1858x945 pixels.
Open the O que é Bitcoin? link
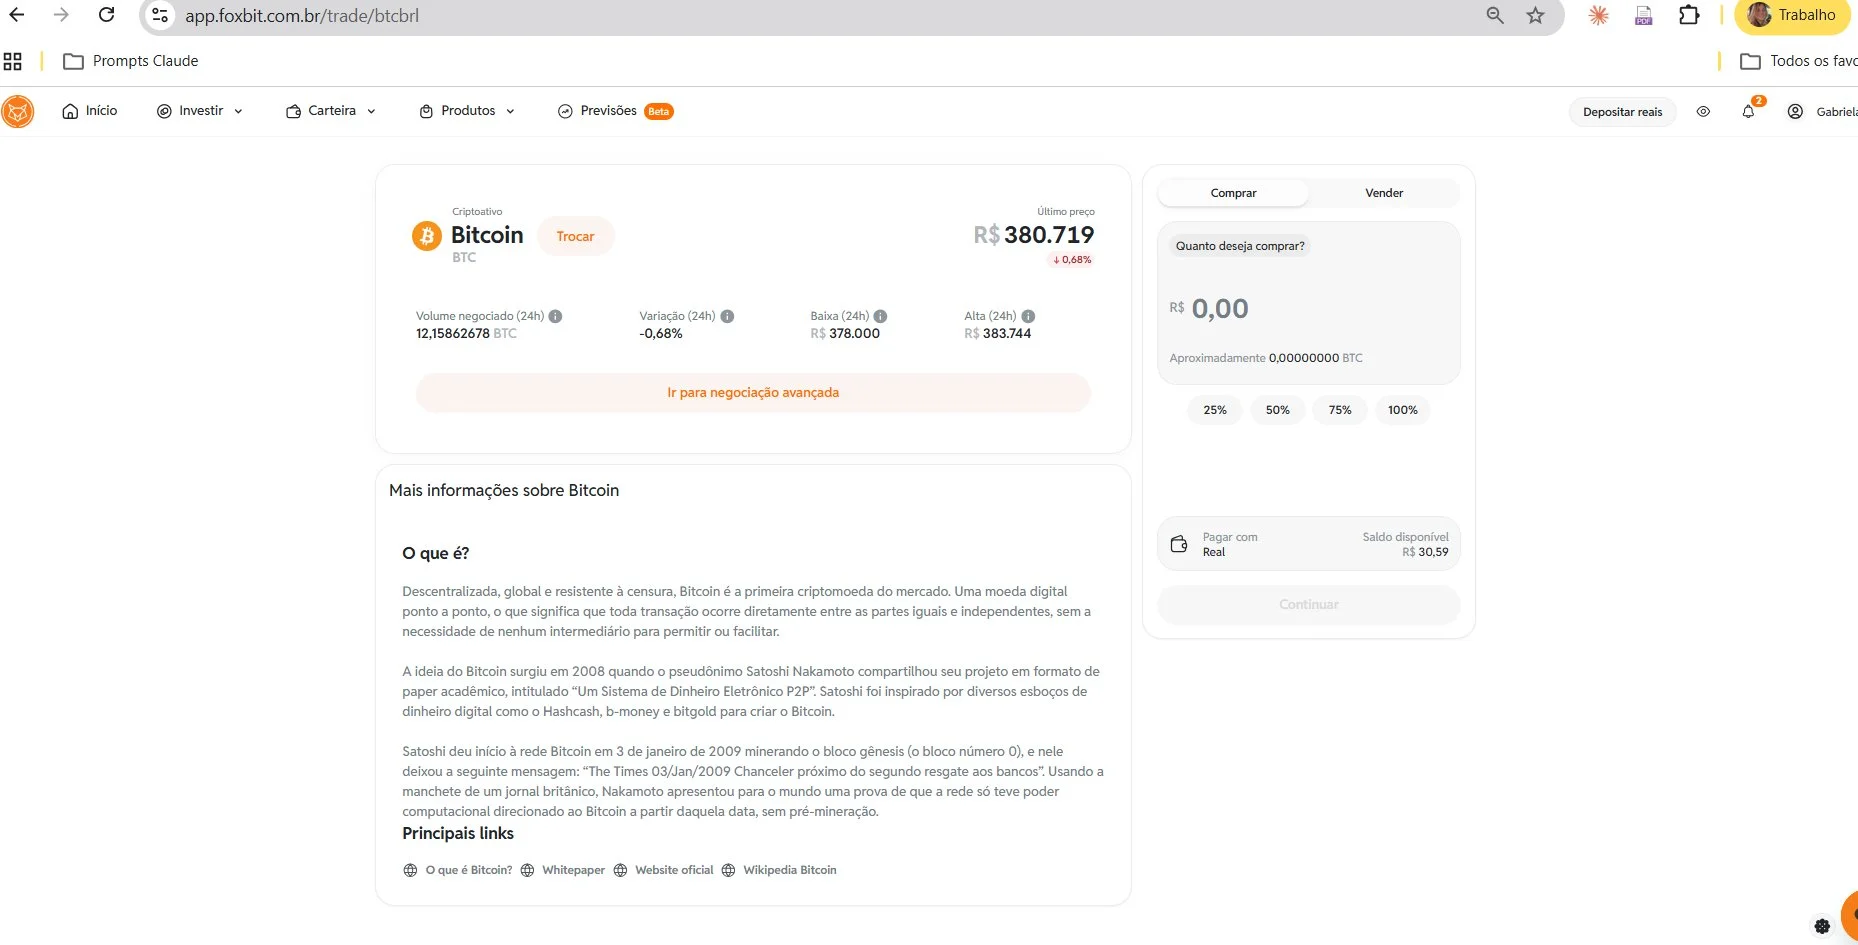click(469, 870)
